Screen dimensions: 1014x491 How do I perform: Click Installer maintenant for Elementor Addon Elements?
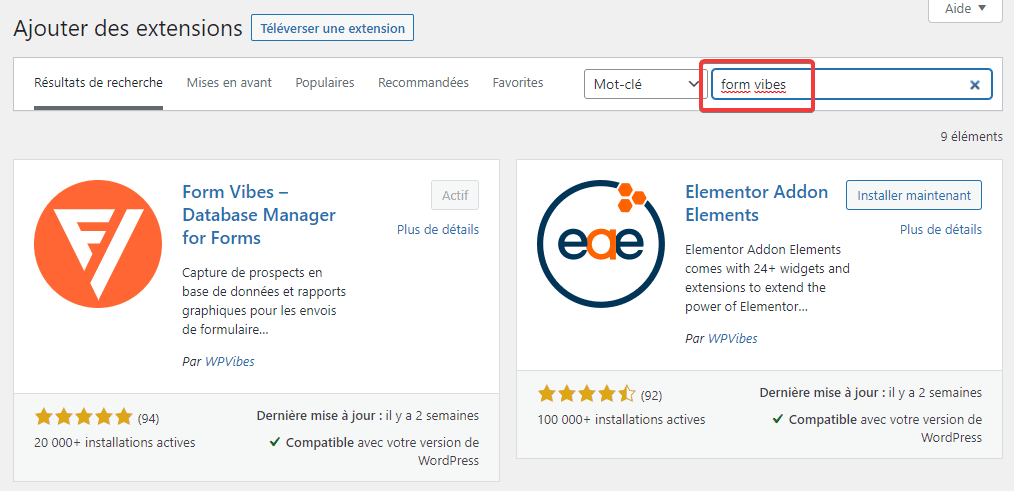click(914, 195)
